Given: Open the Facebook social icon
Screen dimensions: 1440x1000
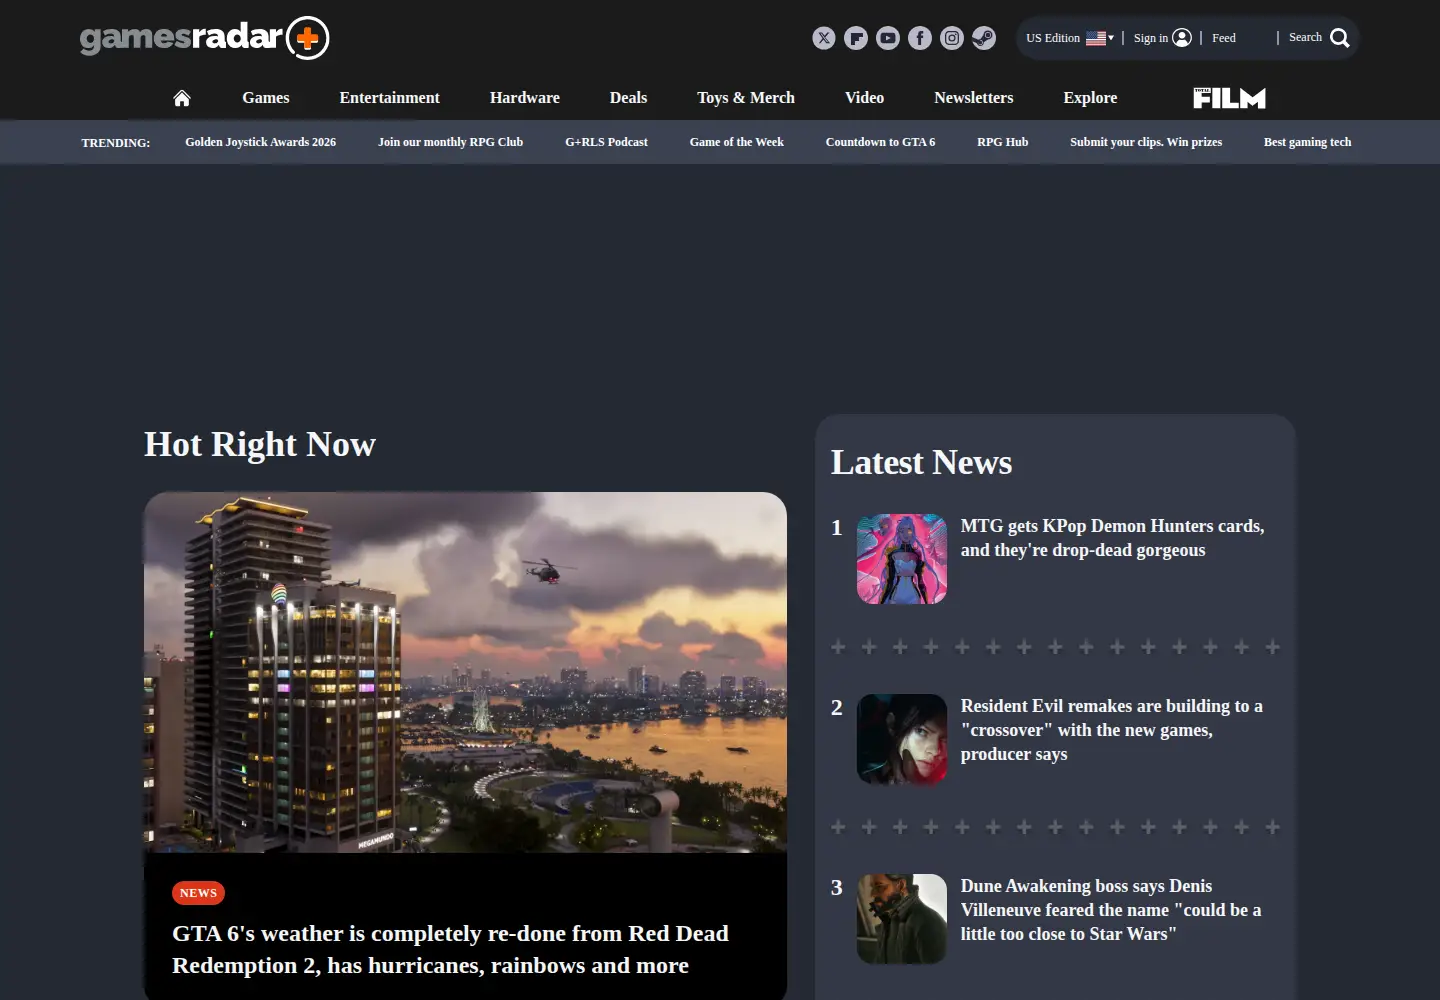Looking at the screenshot, I should (x=920, y=38).
